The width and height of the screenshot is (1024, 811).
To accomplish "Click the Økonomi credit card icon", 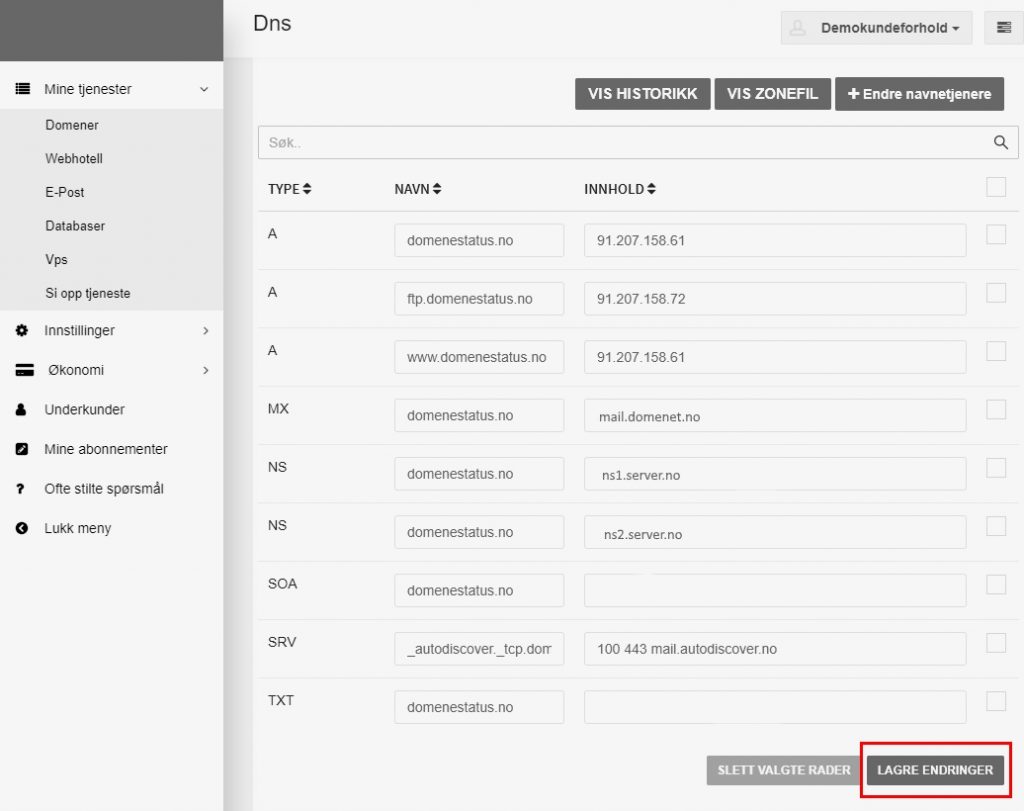I will tap(24, 370).
